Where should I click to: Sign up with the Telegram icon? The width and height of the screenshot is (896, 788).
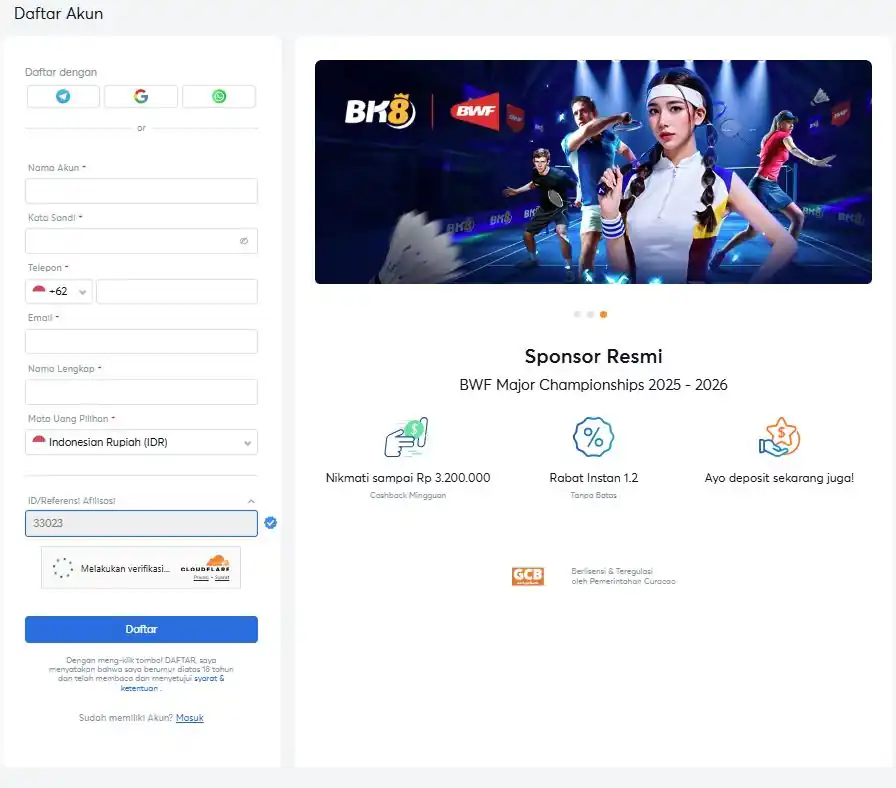pyautogui.click(x=63, y=96)
